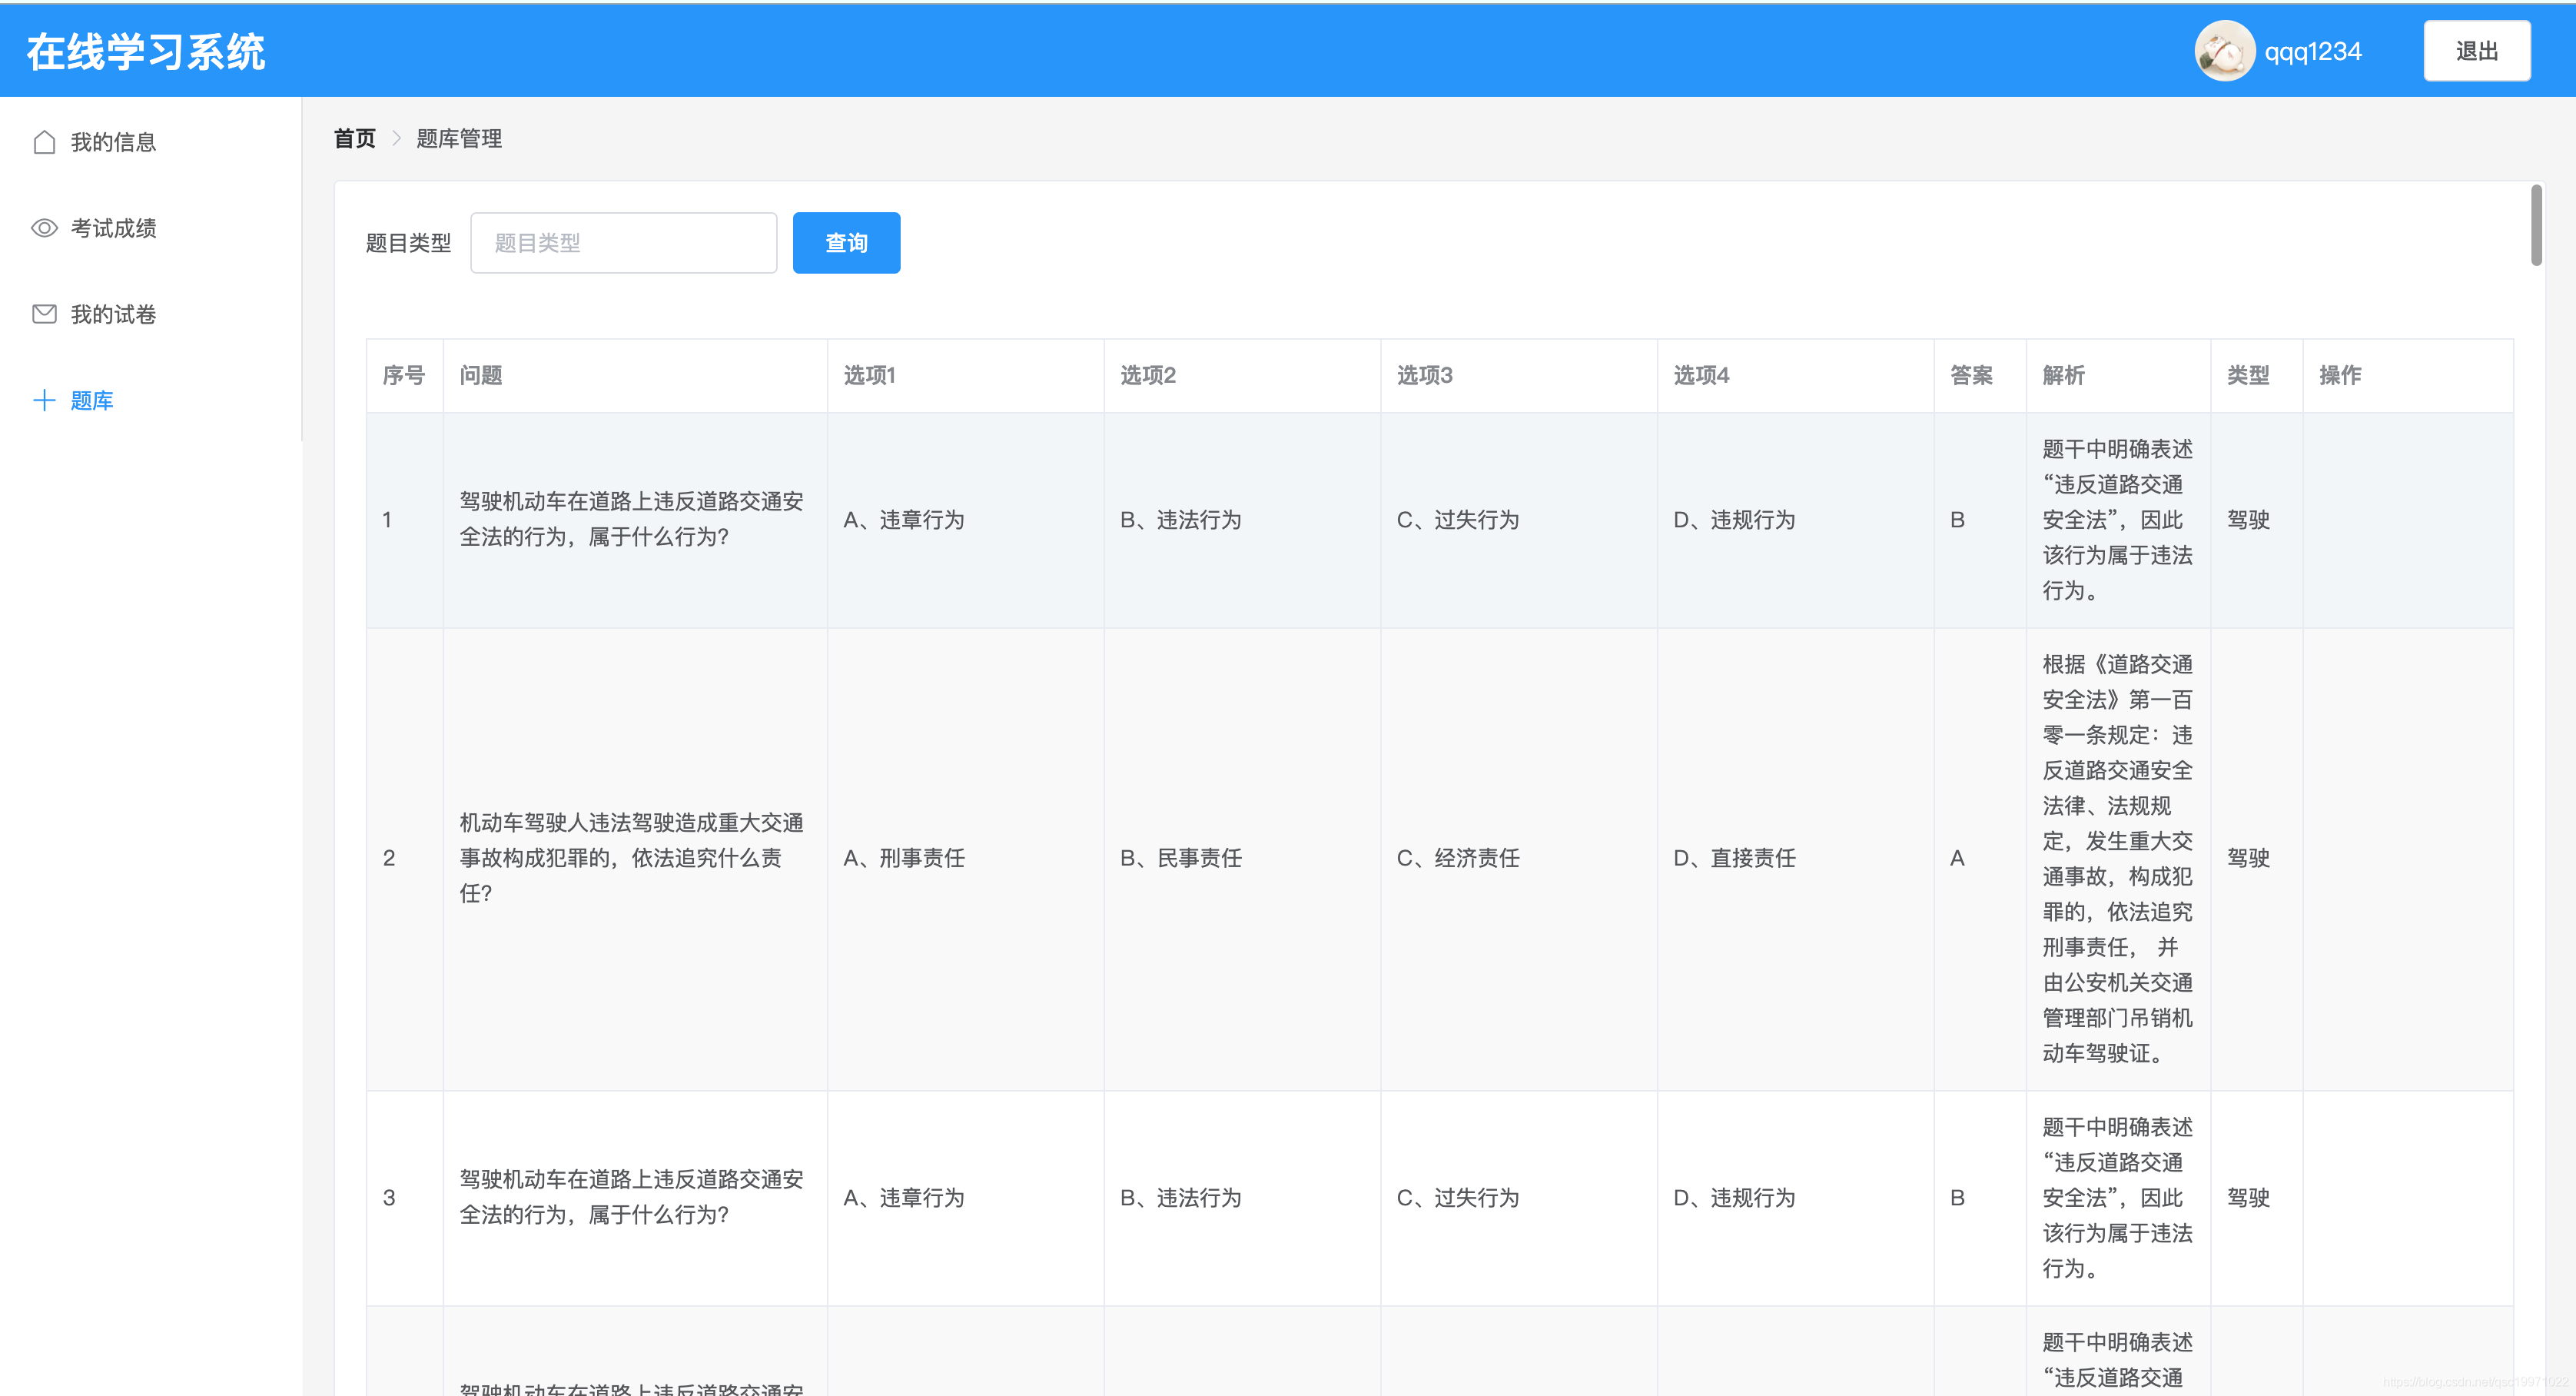Click the house icon beside 我的信息
Viewport: 2576px width, 1396px height.
[x=44, y=142]
